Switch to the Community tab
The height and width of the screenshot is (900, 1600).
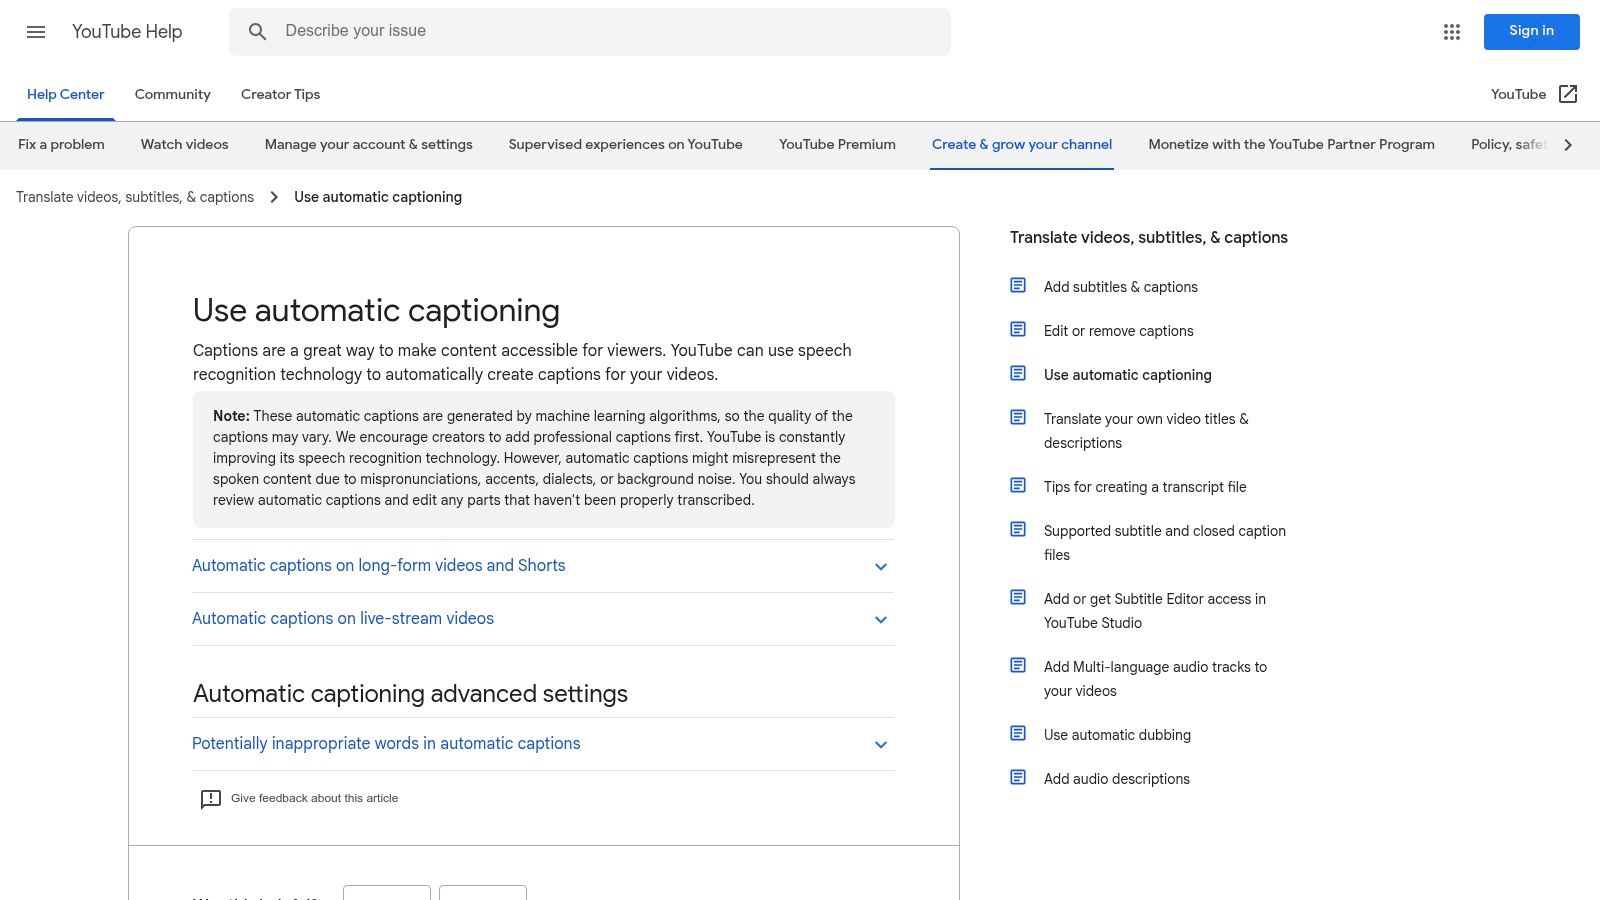point(172,94)
